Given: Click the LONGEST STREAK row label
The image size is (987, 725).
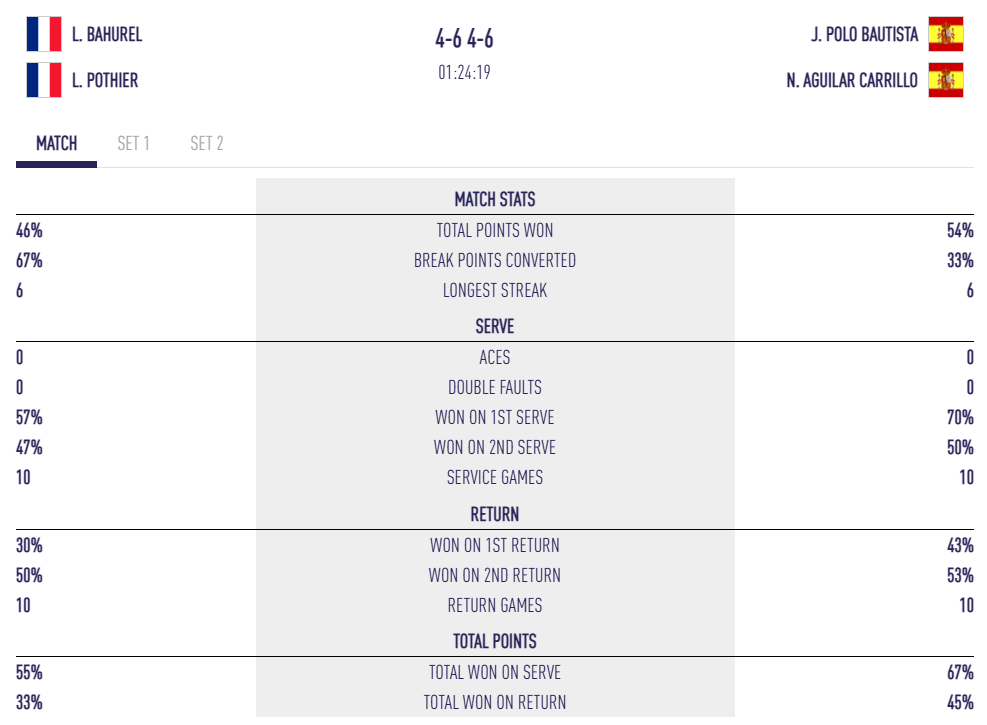Looking at the screenshot, I should tap(495, 290).
